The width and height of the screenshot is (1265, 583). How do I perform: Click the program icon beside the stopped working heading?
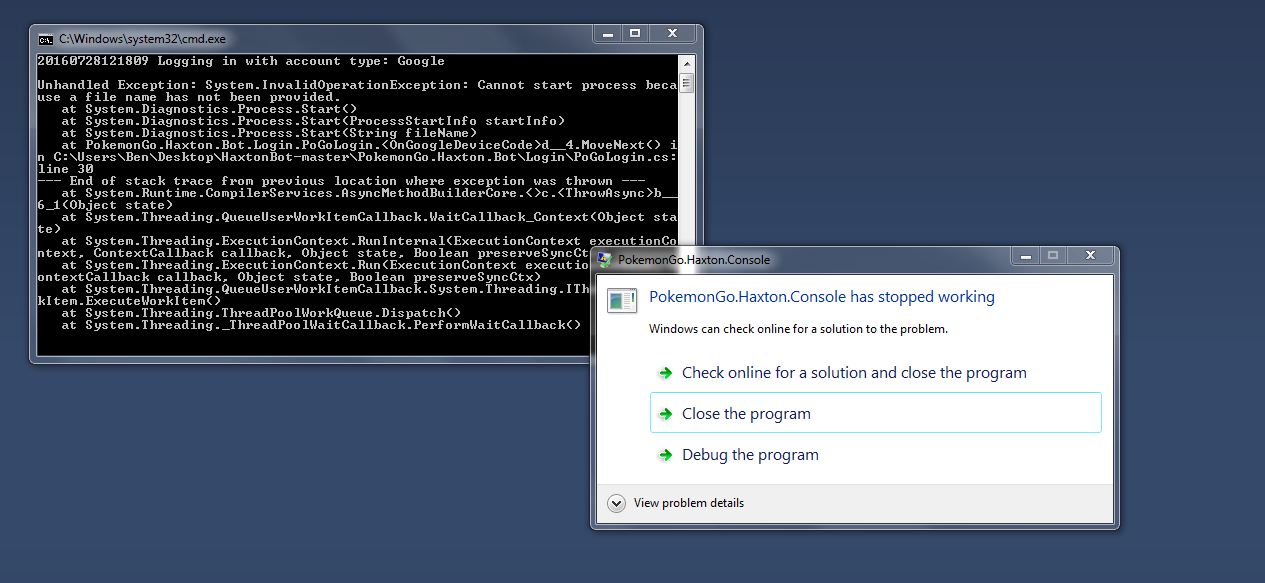pyautogui.click(x=622, y=299)
